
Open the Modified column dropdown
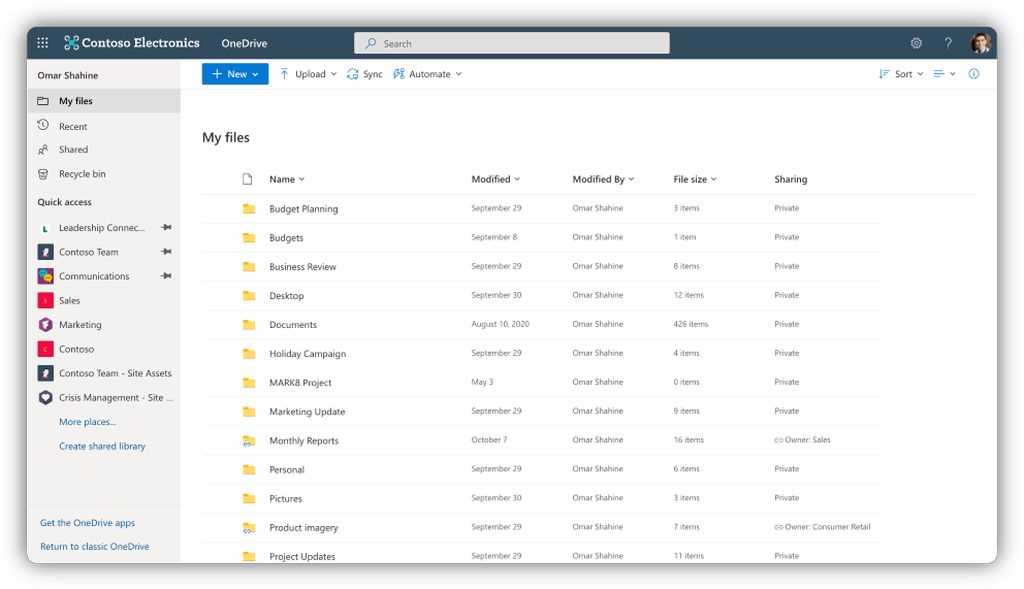coord(496,179)
